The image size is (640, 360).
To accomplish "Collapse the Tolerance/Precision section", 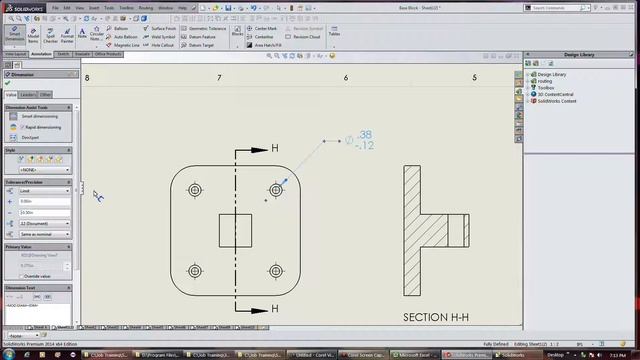I will [69, 182].
